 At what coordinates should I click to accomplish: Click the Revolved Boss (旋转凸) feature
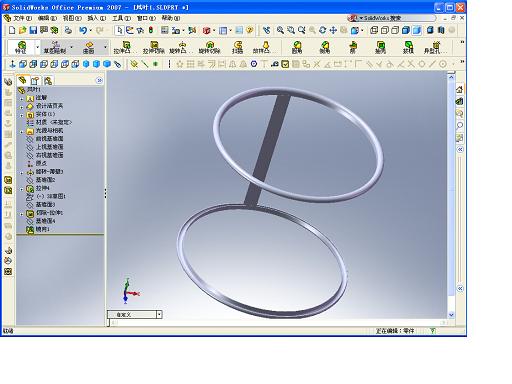pyautogui.click(x=181, y=47)
